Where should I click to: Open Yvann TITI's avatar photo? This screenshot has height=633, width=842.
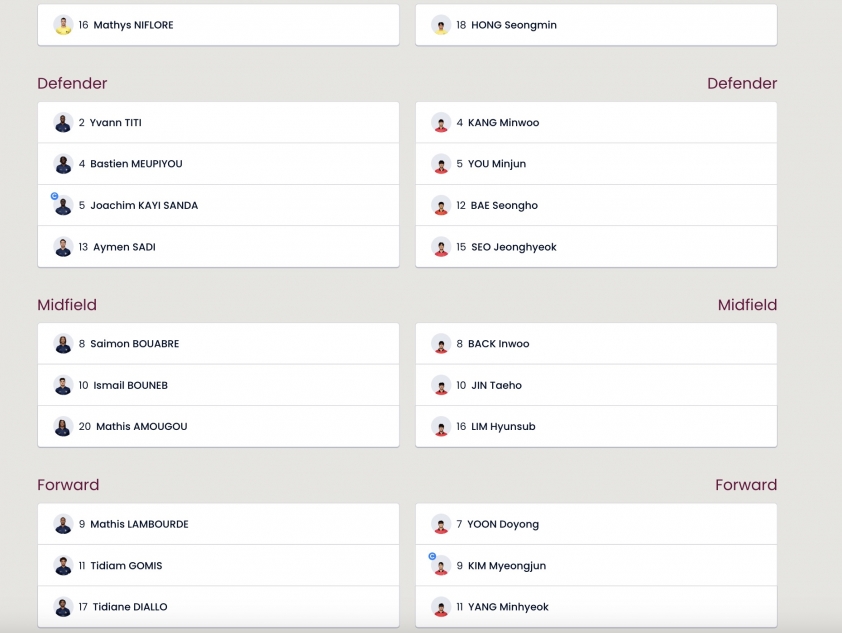tap(63, 122)
